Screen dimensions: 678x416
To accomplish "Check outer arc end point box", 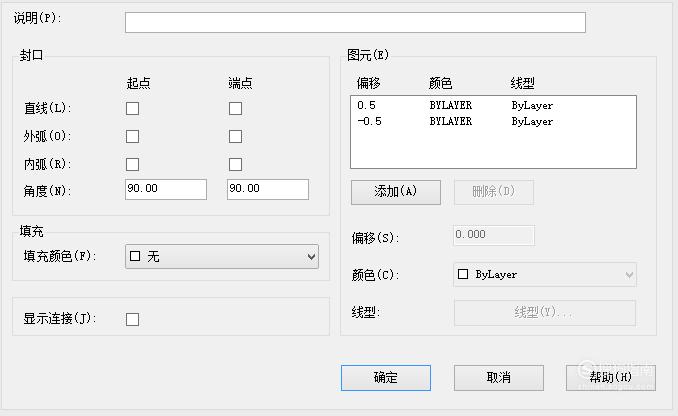I will [235, 136].
